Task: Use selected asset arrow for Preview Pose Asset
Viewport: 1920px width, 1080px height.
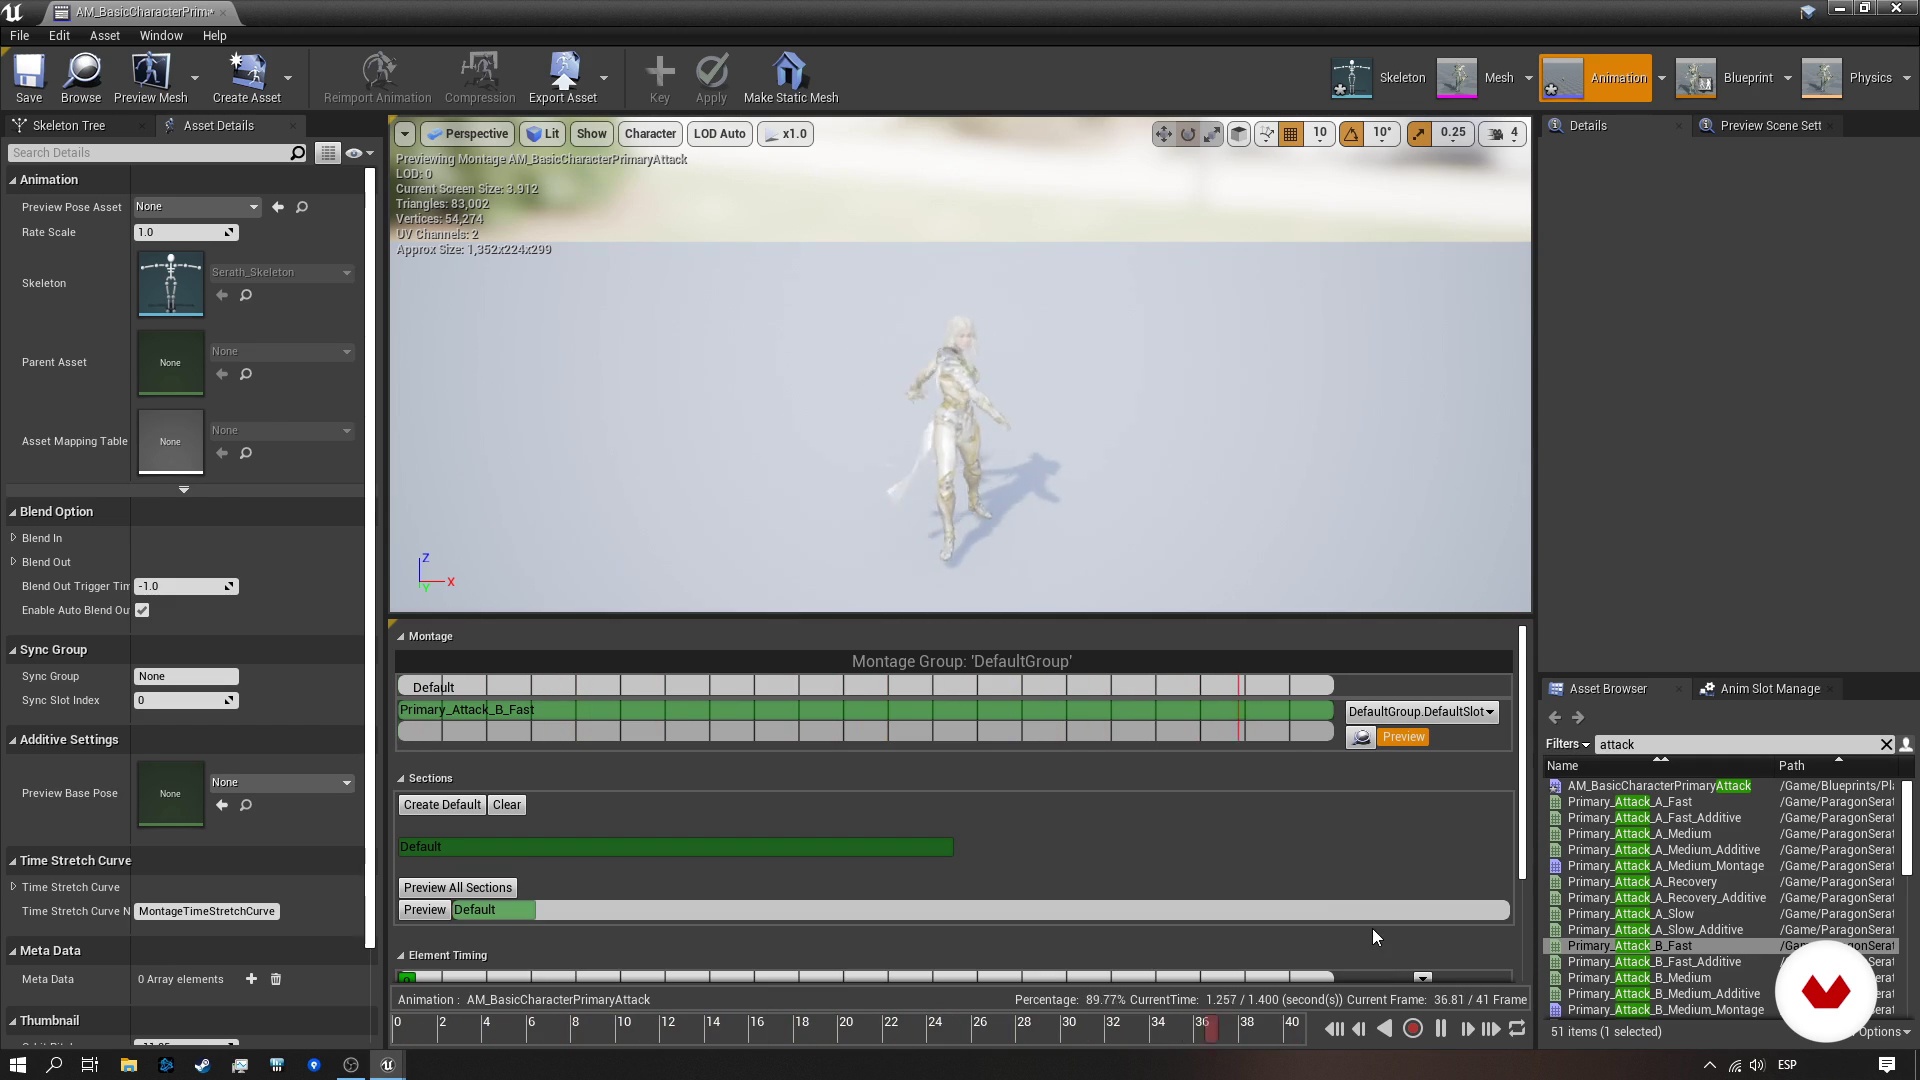Action: tap(278, 207)
